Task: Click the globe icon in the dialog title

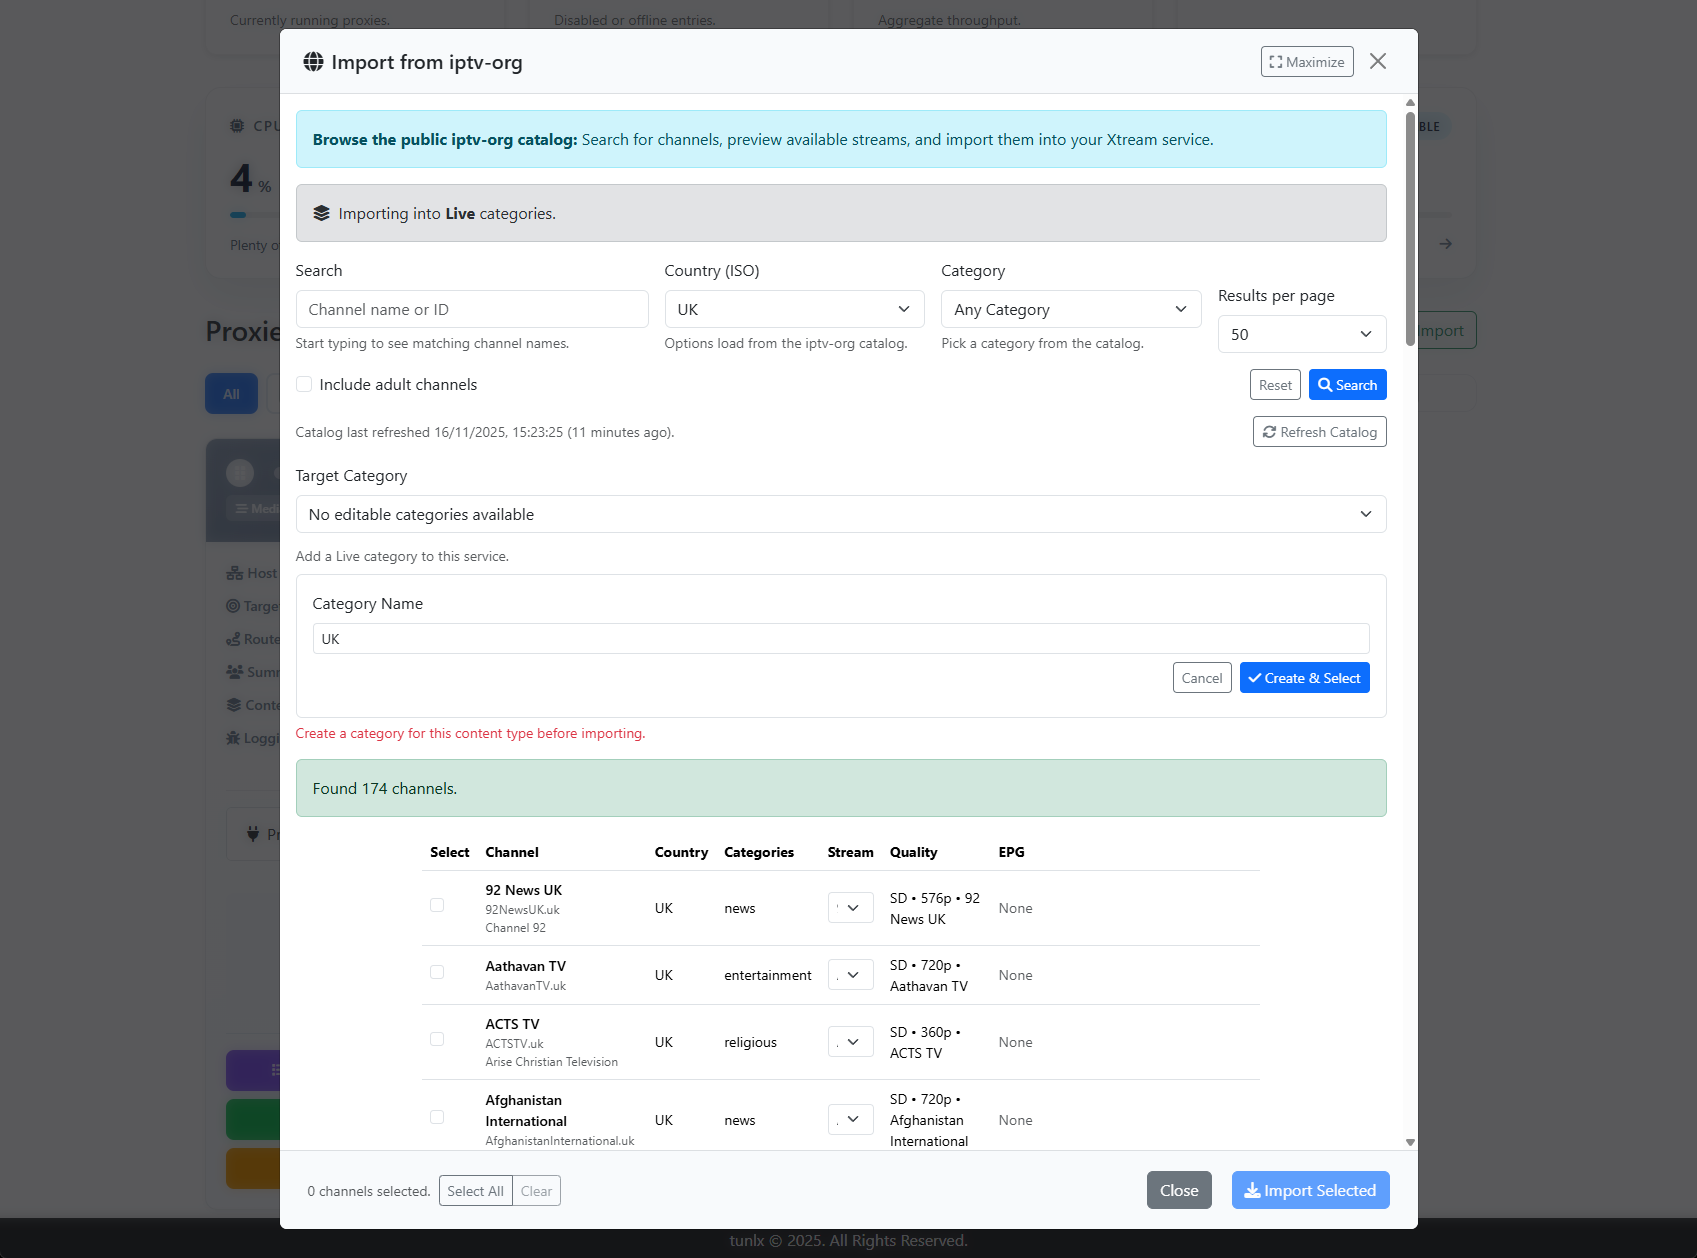Action: pos(313,62)
